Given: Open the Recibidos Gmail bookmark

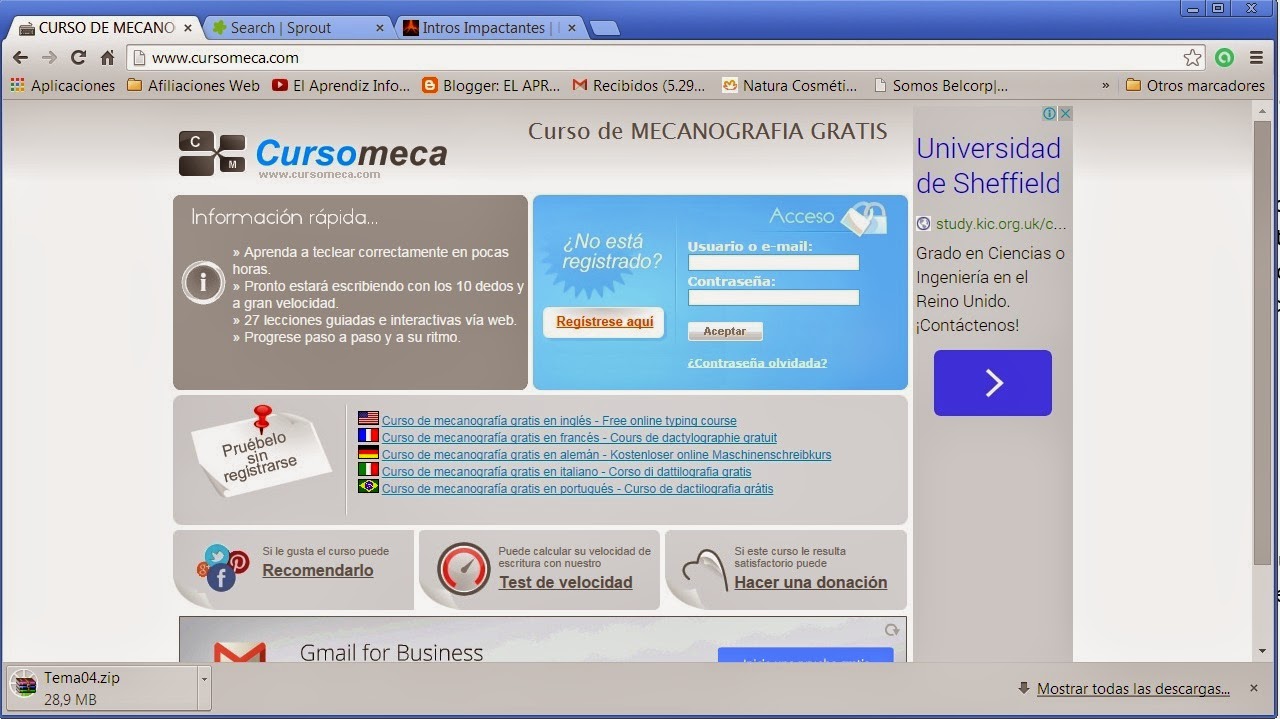Looking at the screenshot, I should point(639,86).
